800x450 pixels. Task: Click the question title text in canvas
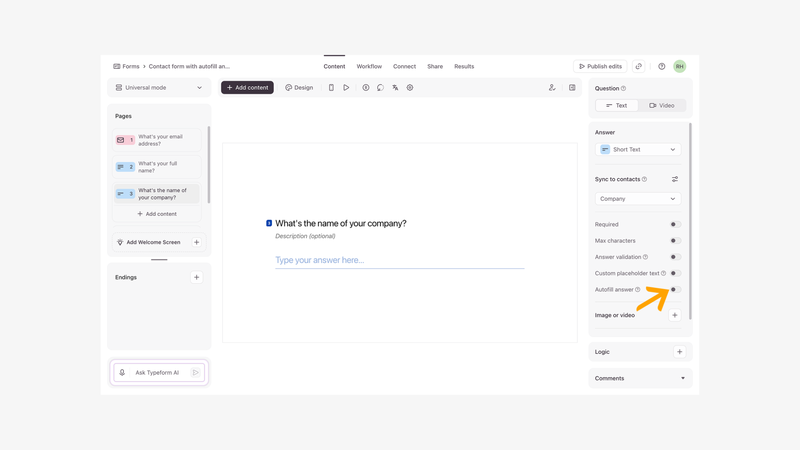click(x=341, y=223)
